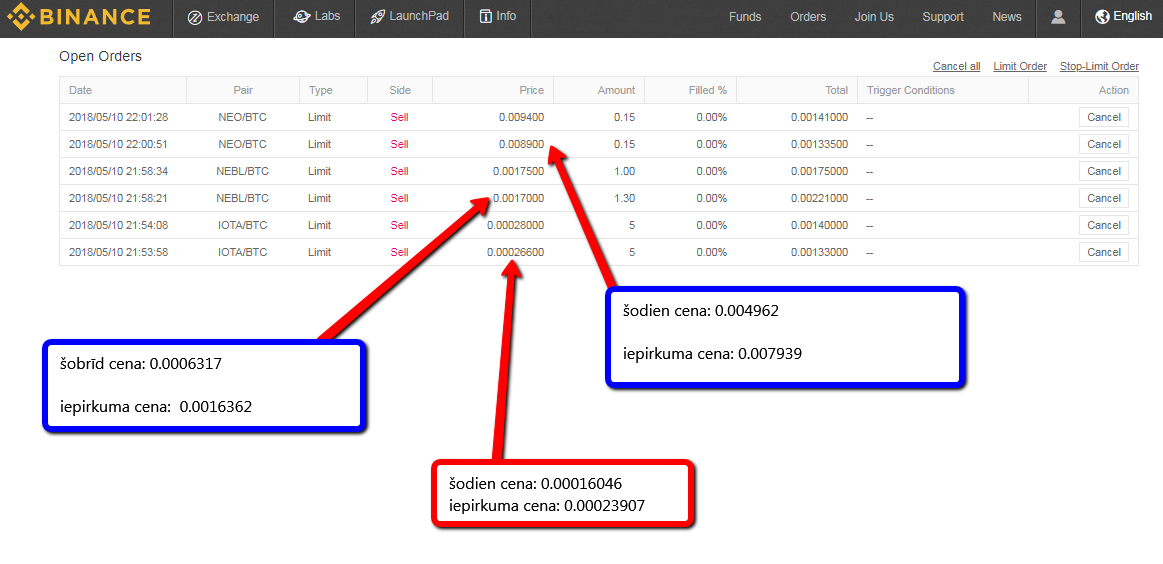Image resolution: width=1163 pixels, height=564 pixels.
Task: Click the price 0.00028000
Action: [515, 225]
